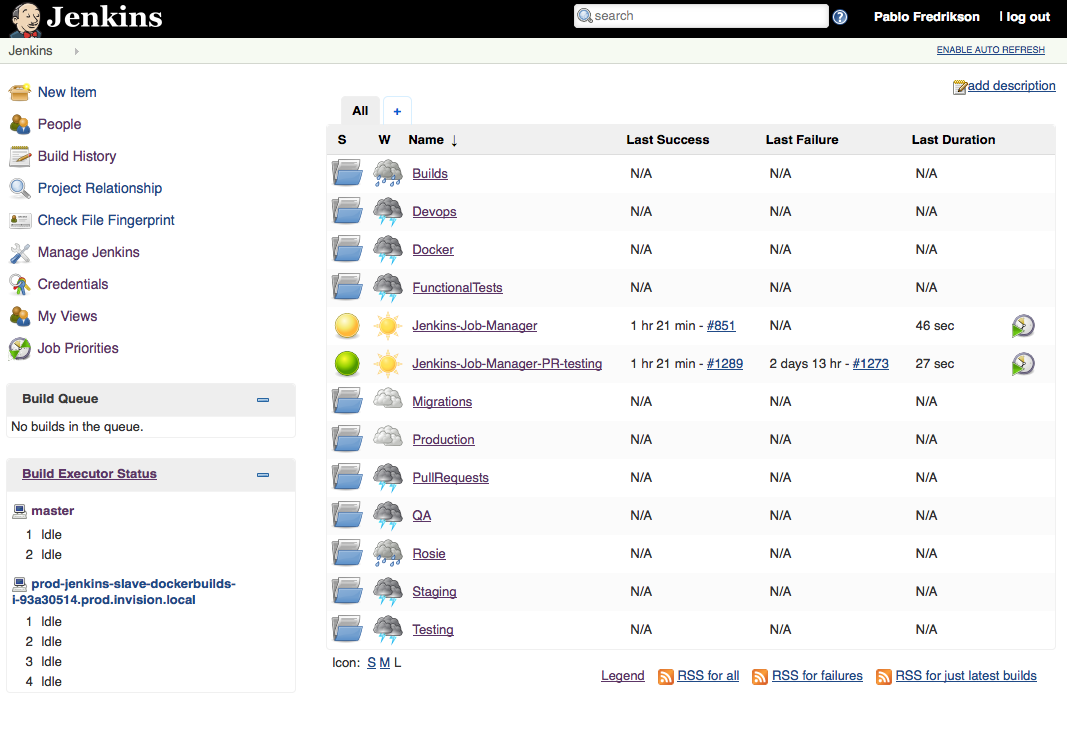This screenshot has width=1067, height=734.
Task: Schedule a build for Jenkins-Job-Manager-PR-testing
Action: [1023, 364]
